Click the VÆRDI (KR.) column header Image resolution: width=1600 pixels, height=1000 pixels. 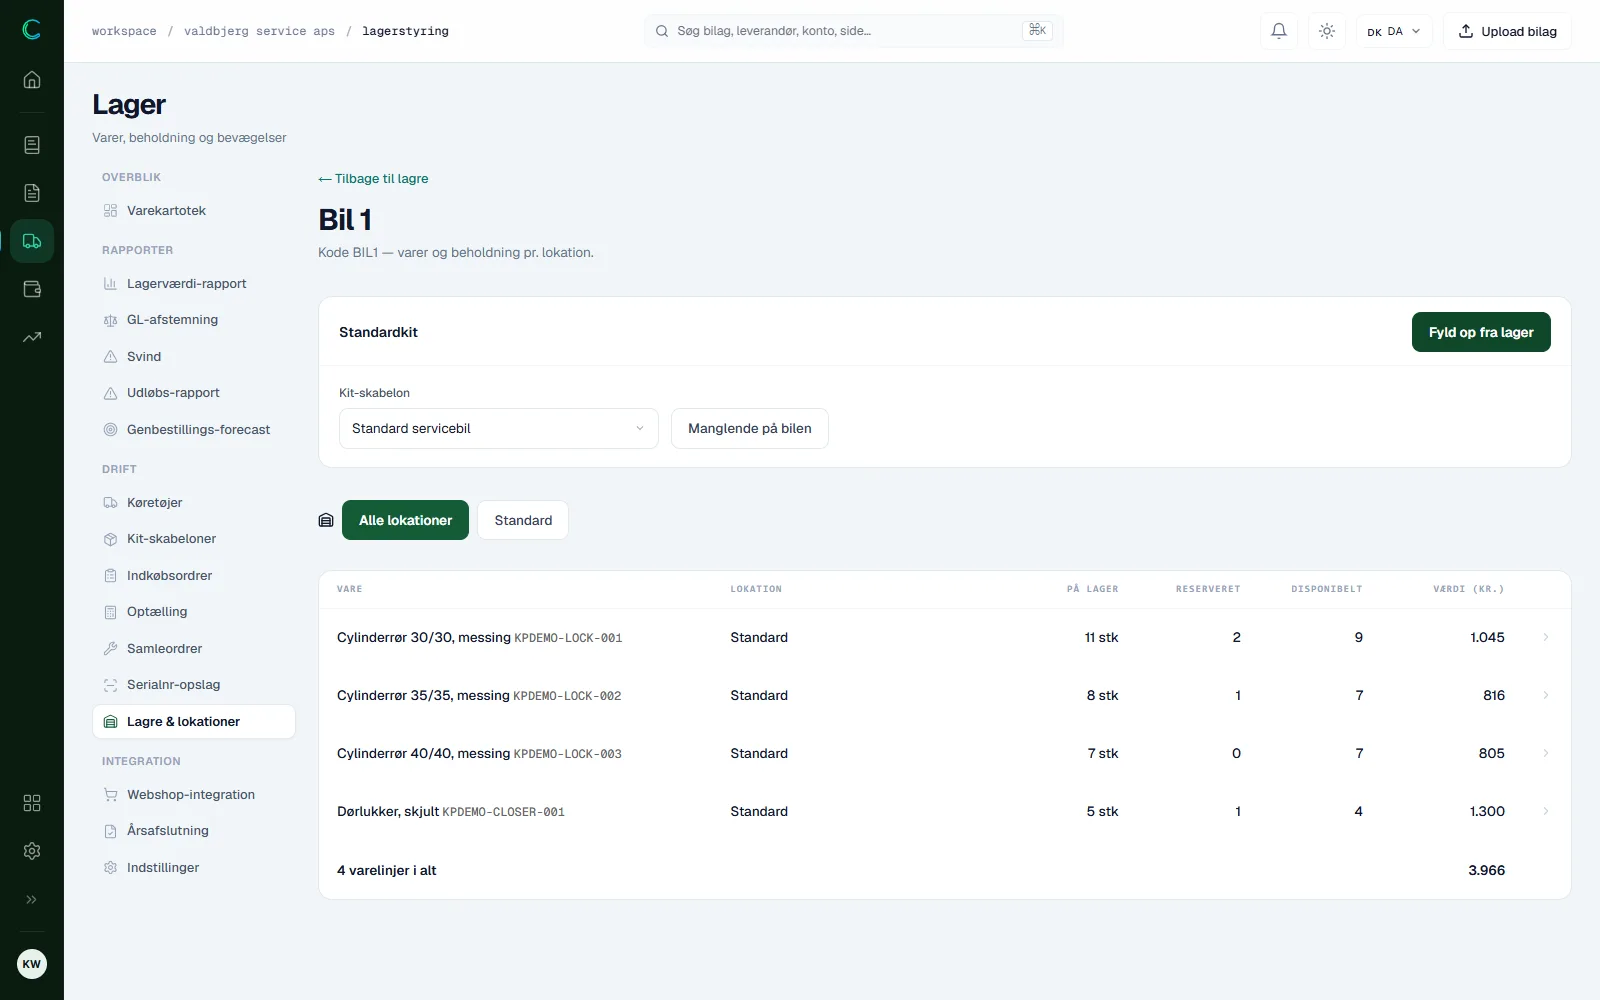click(x=1468, y=589)
